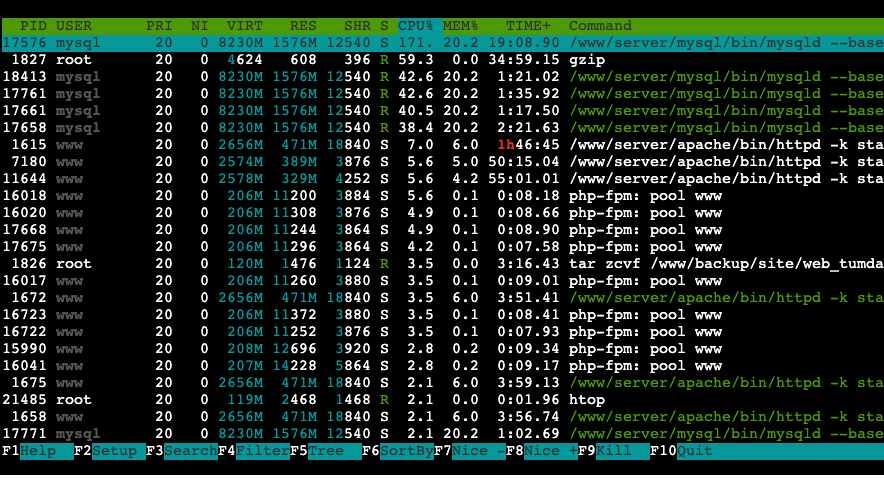The image size is (884, 490).
Task: Select php-fpm row PID 16722
Action: coord(443,332)
